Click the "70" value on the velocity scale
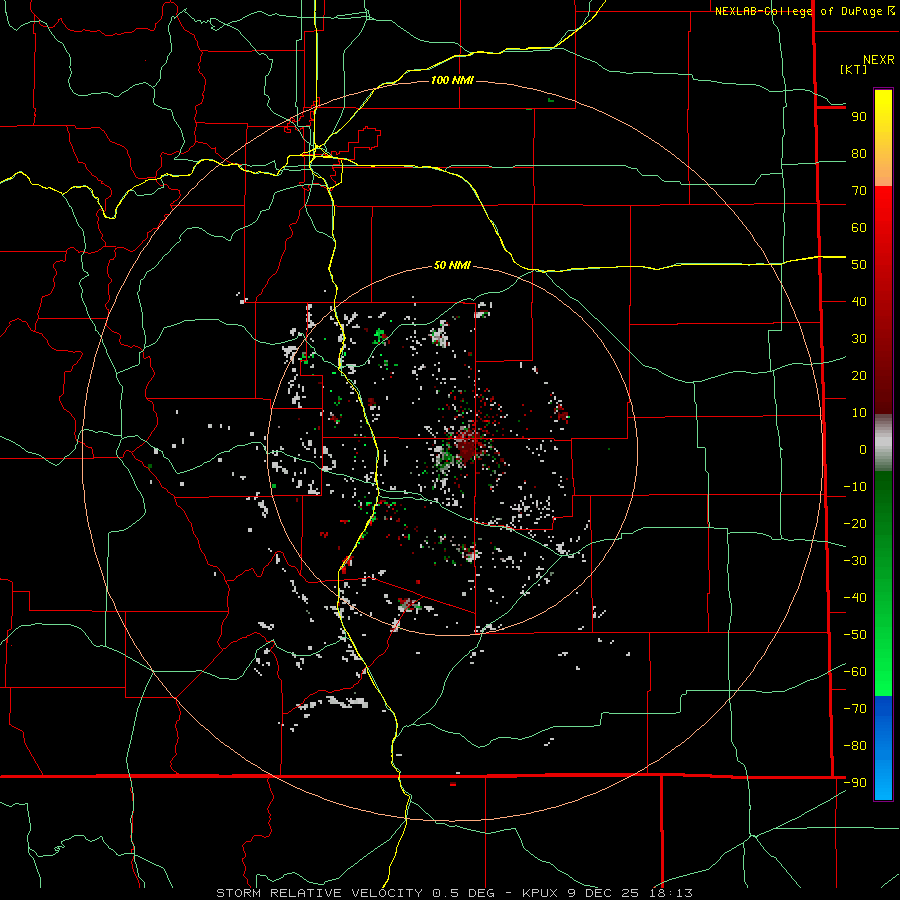900x900 pixels. point(859,191)
